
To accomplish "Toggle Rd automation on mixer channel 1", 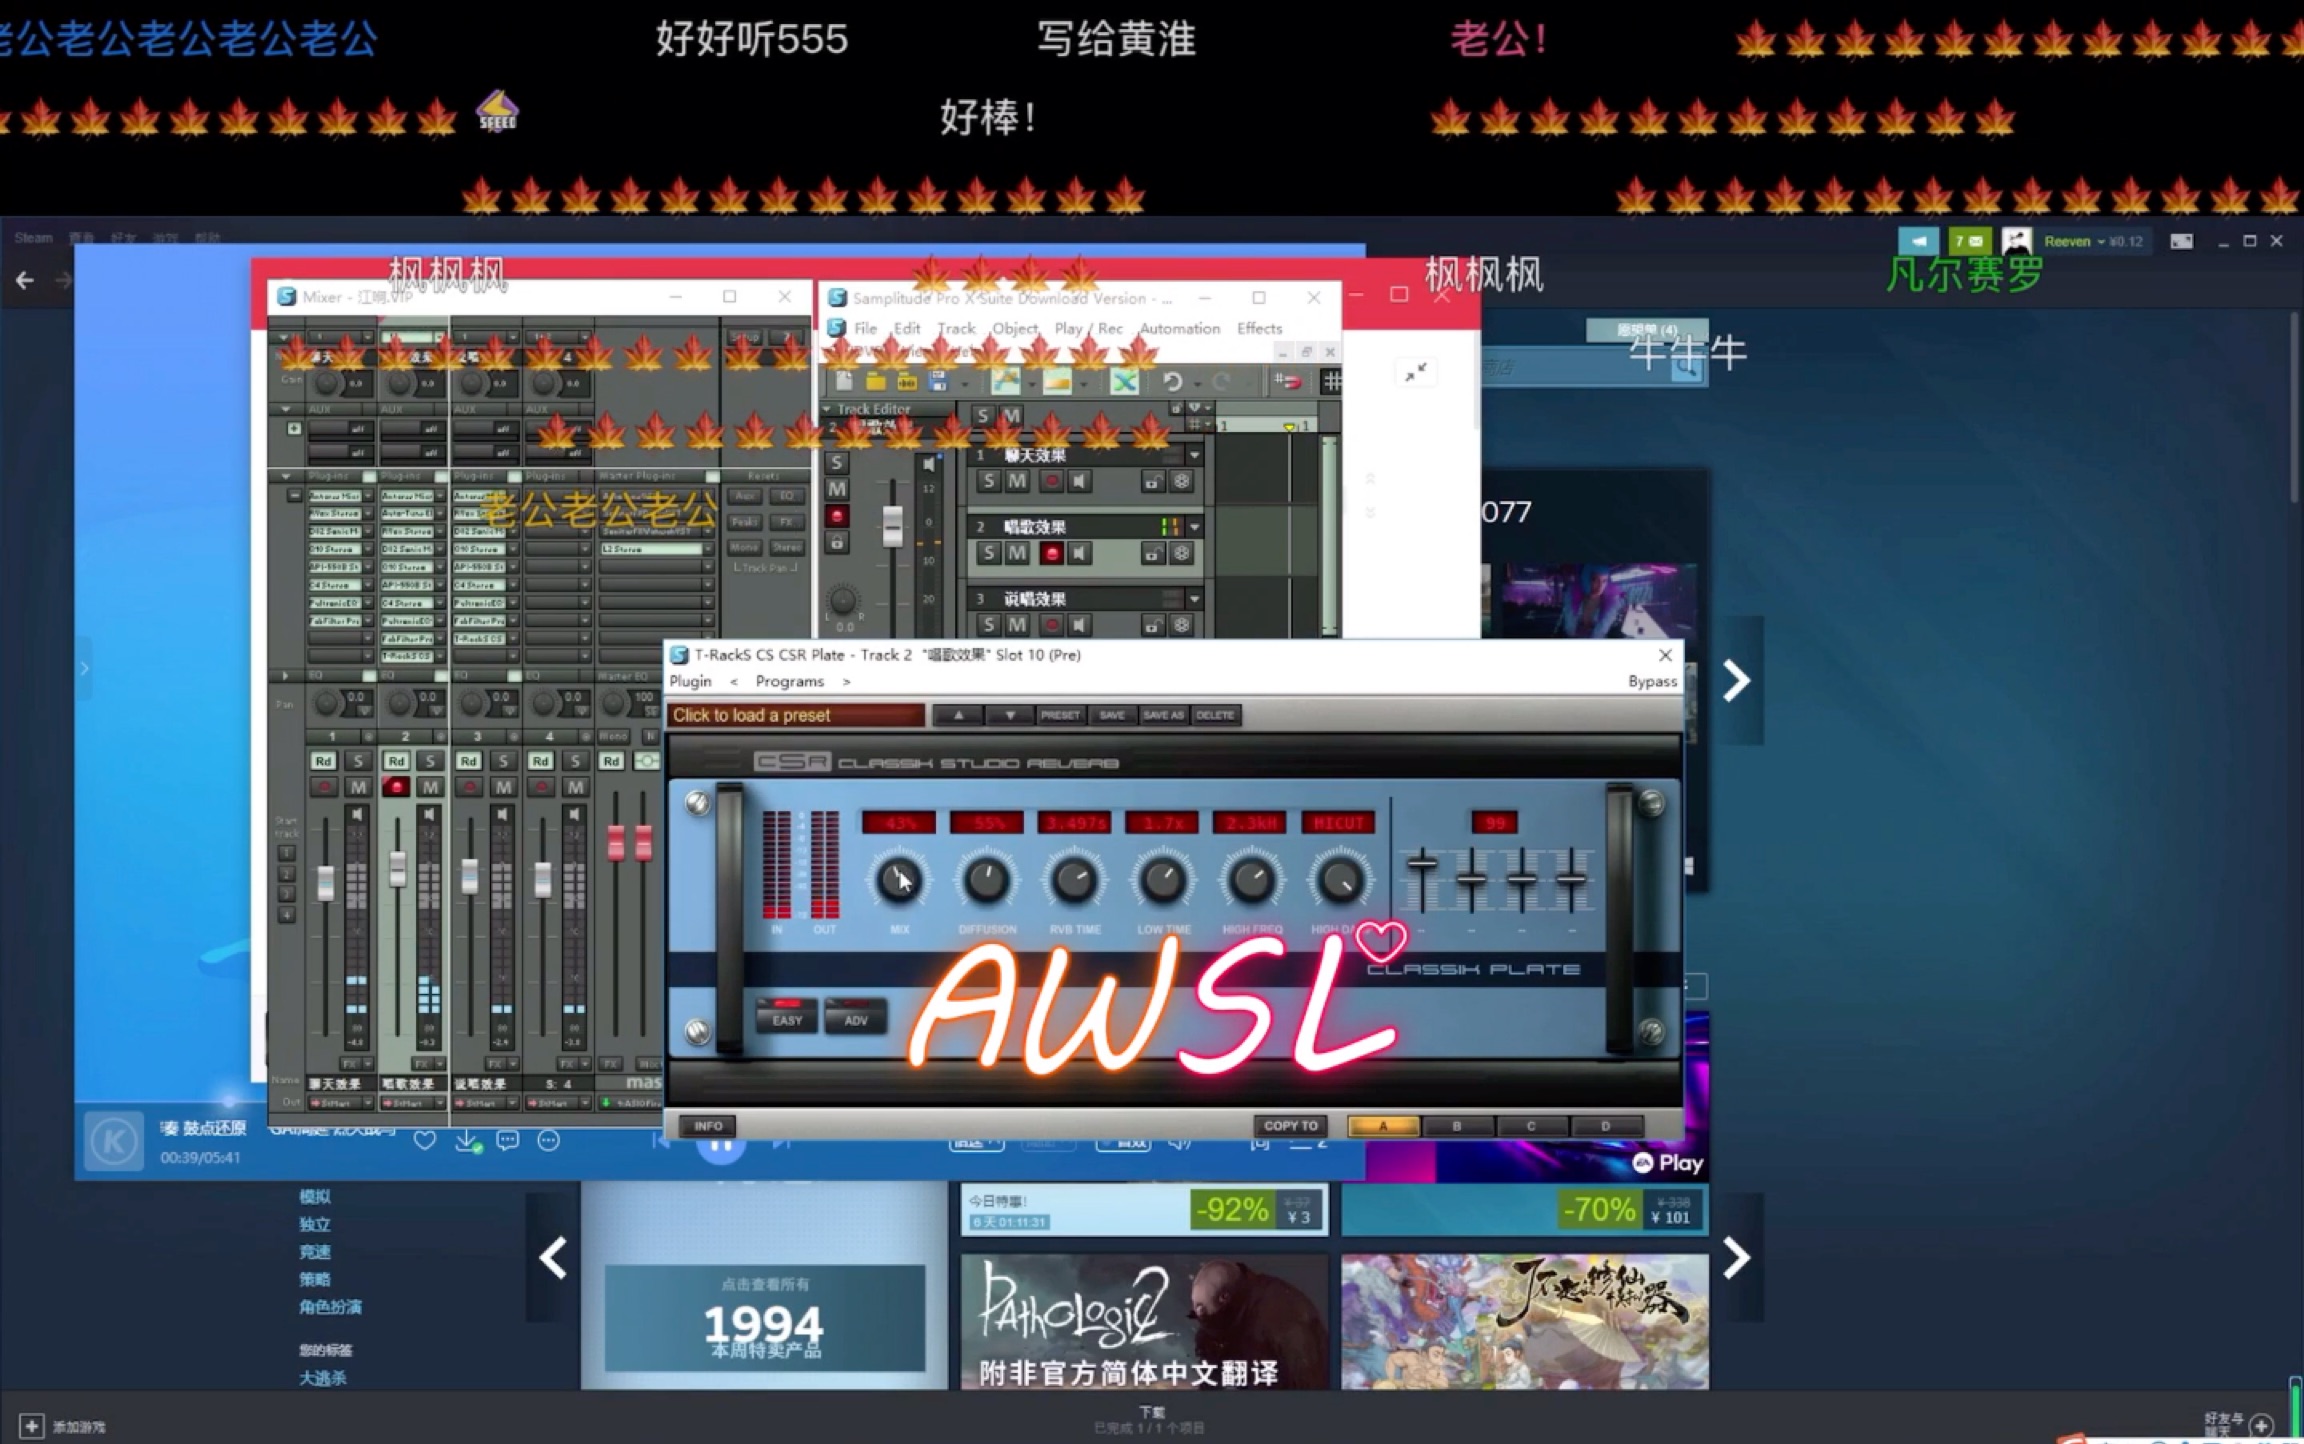I will coord(323,761).
